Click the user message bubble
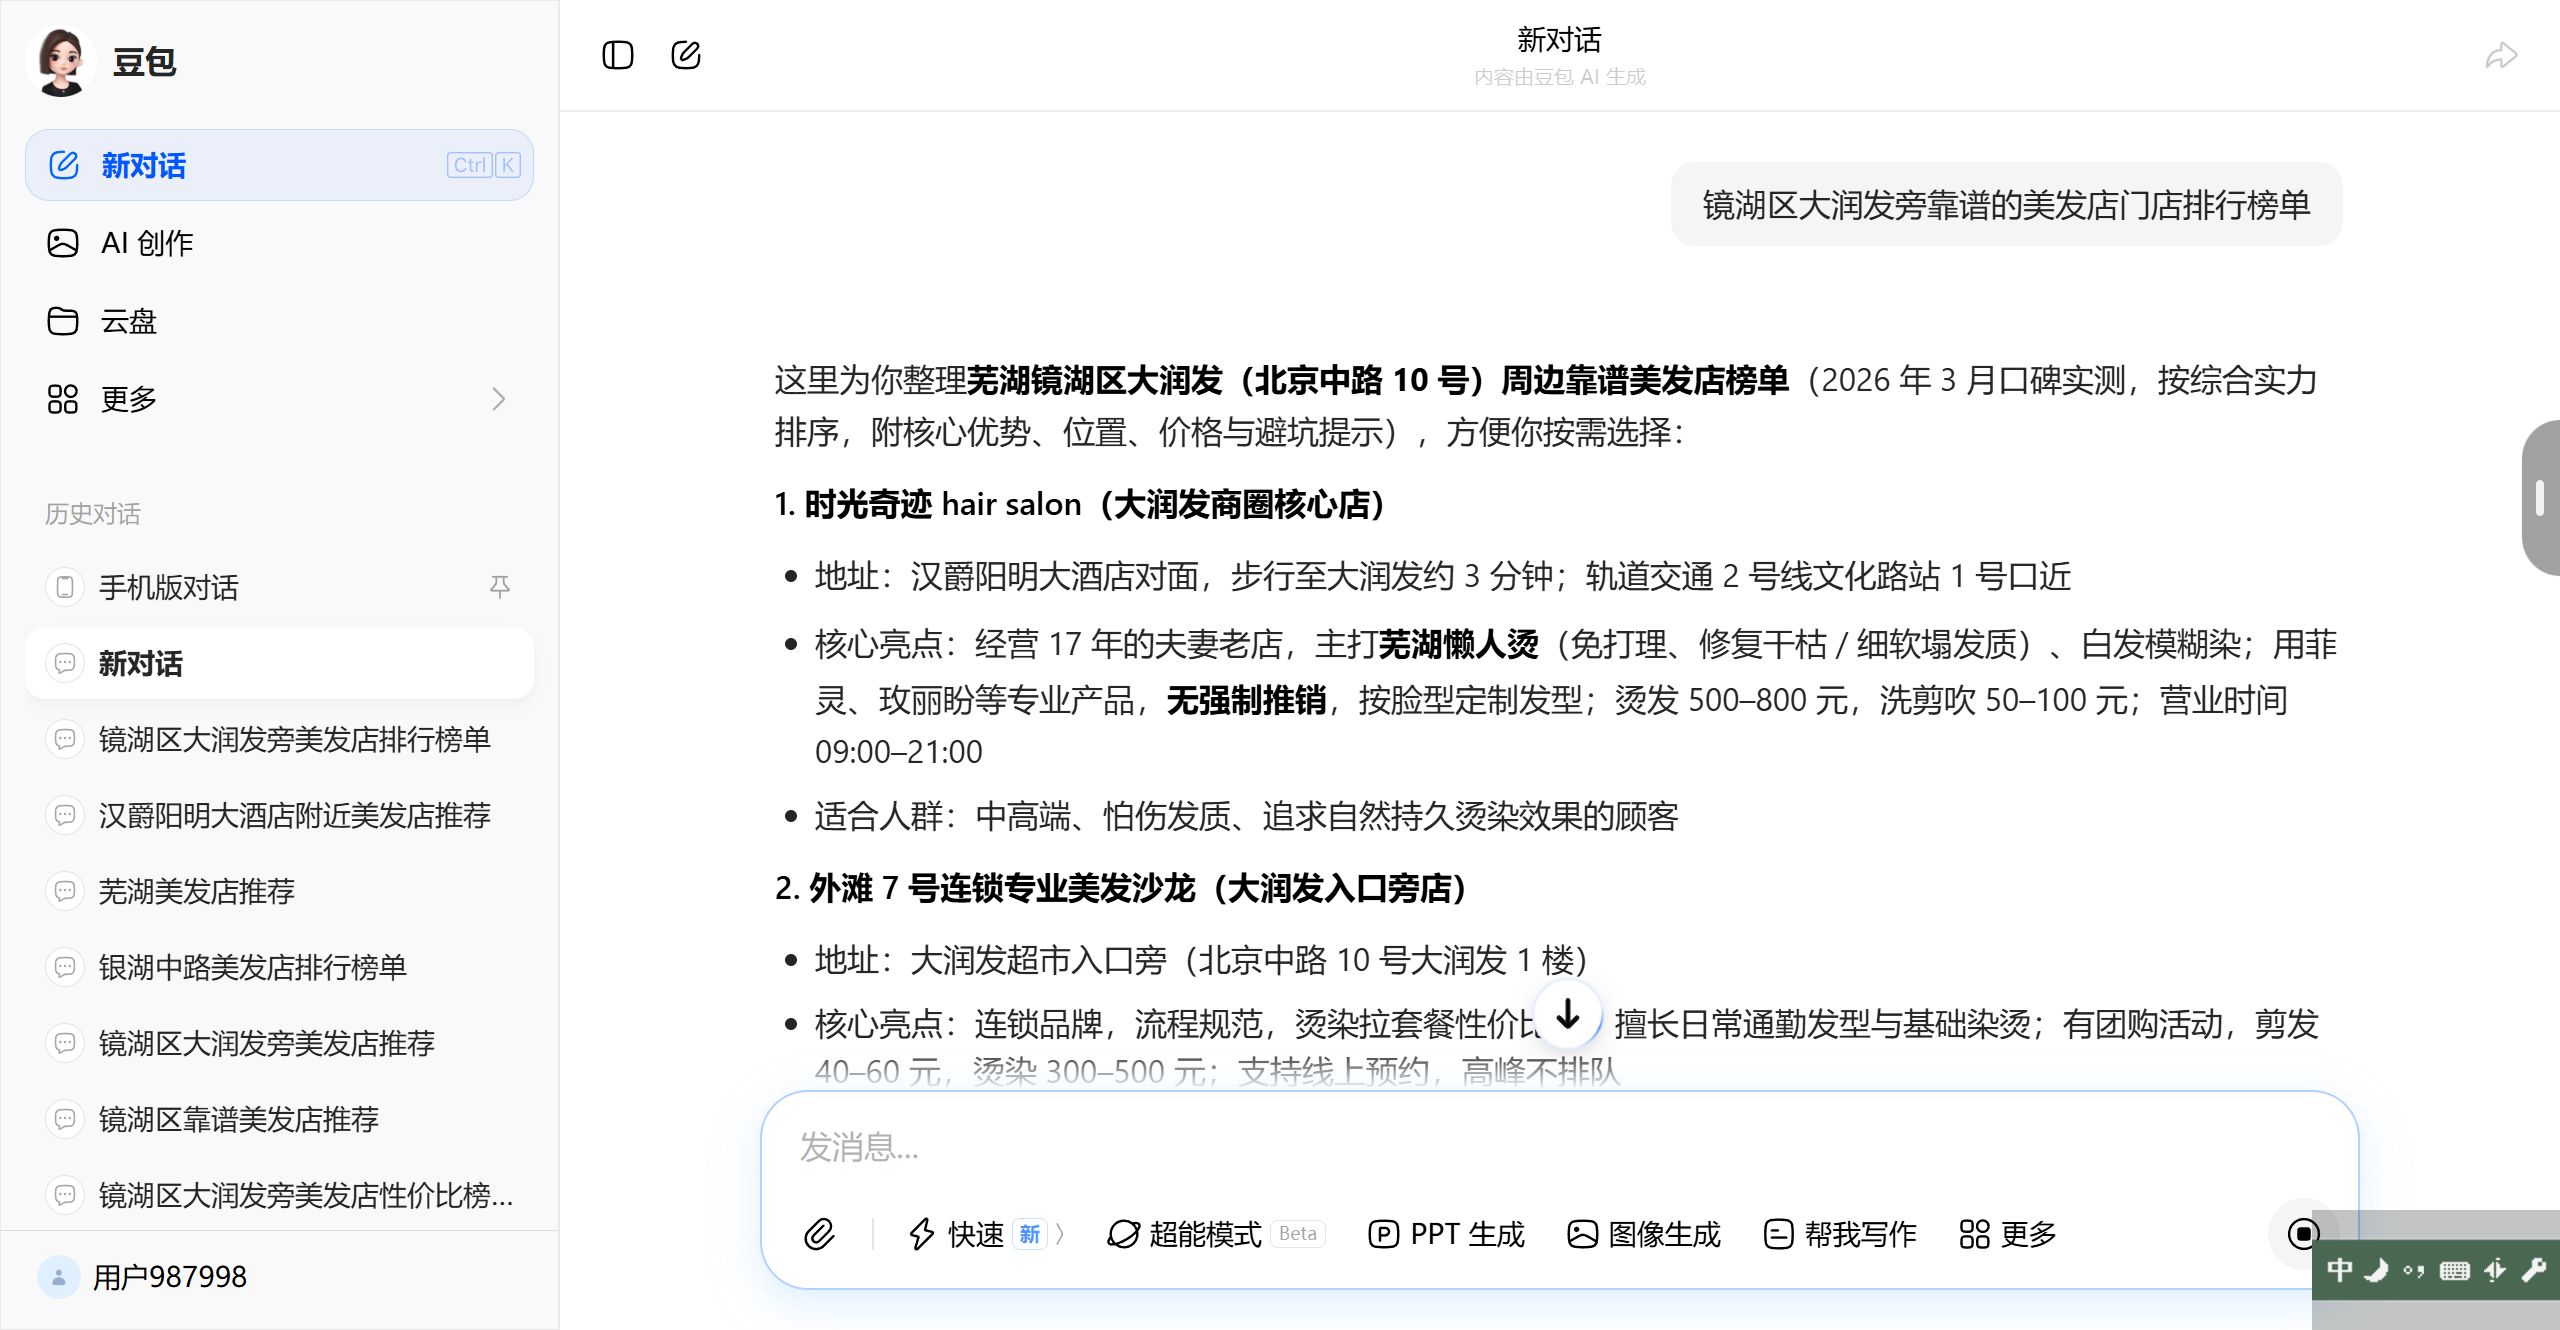 (2006, 205)
